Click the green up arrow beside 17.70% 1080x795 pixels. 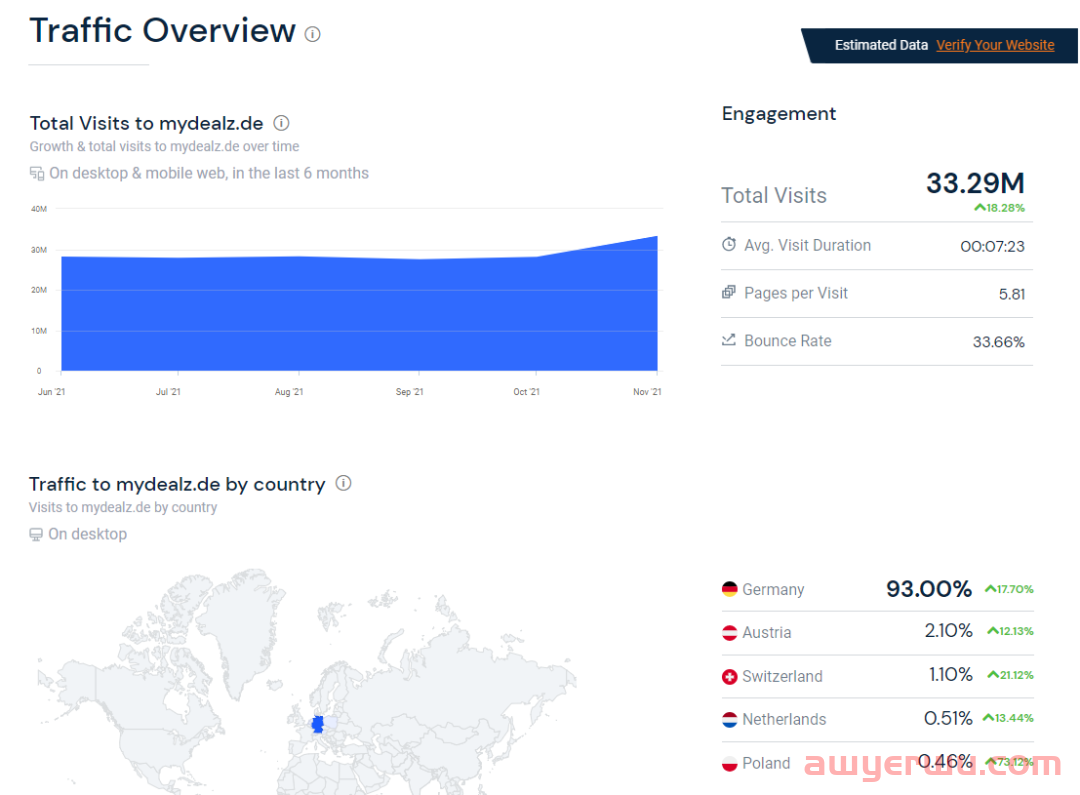point(990,589)
